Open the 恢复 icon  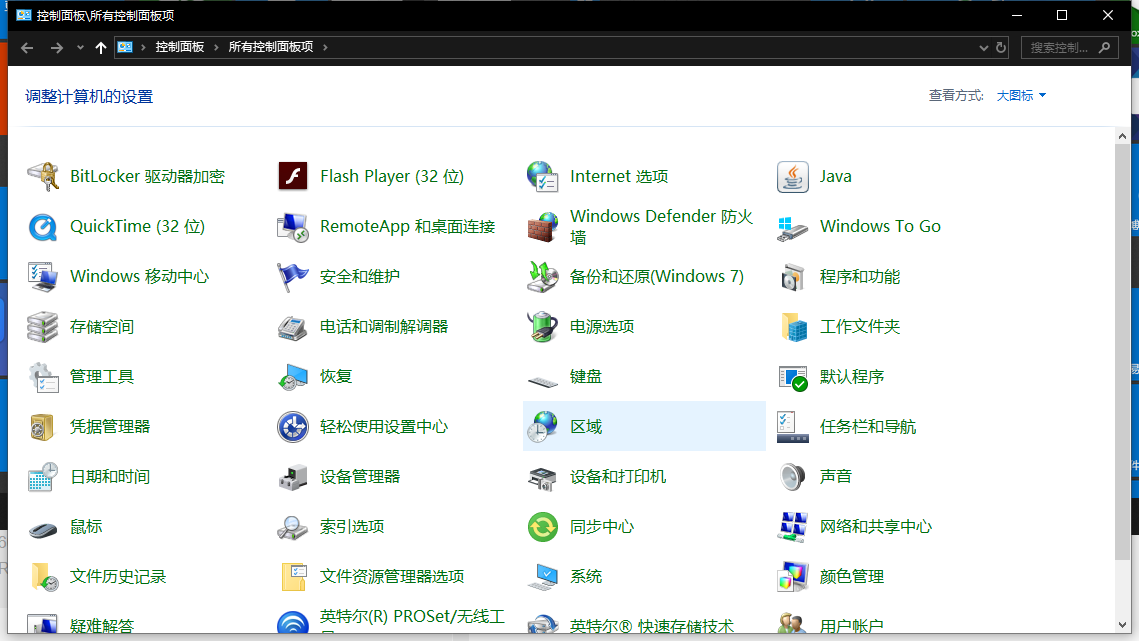point(293,377)
